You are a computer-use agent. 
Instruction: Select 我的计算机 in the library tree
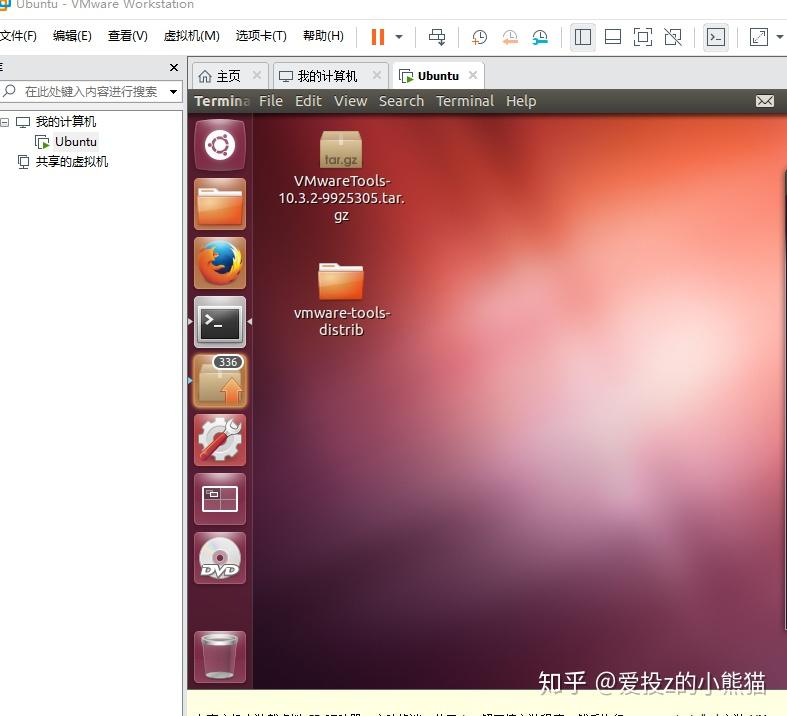(x=65, y=121)
